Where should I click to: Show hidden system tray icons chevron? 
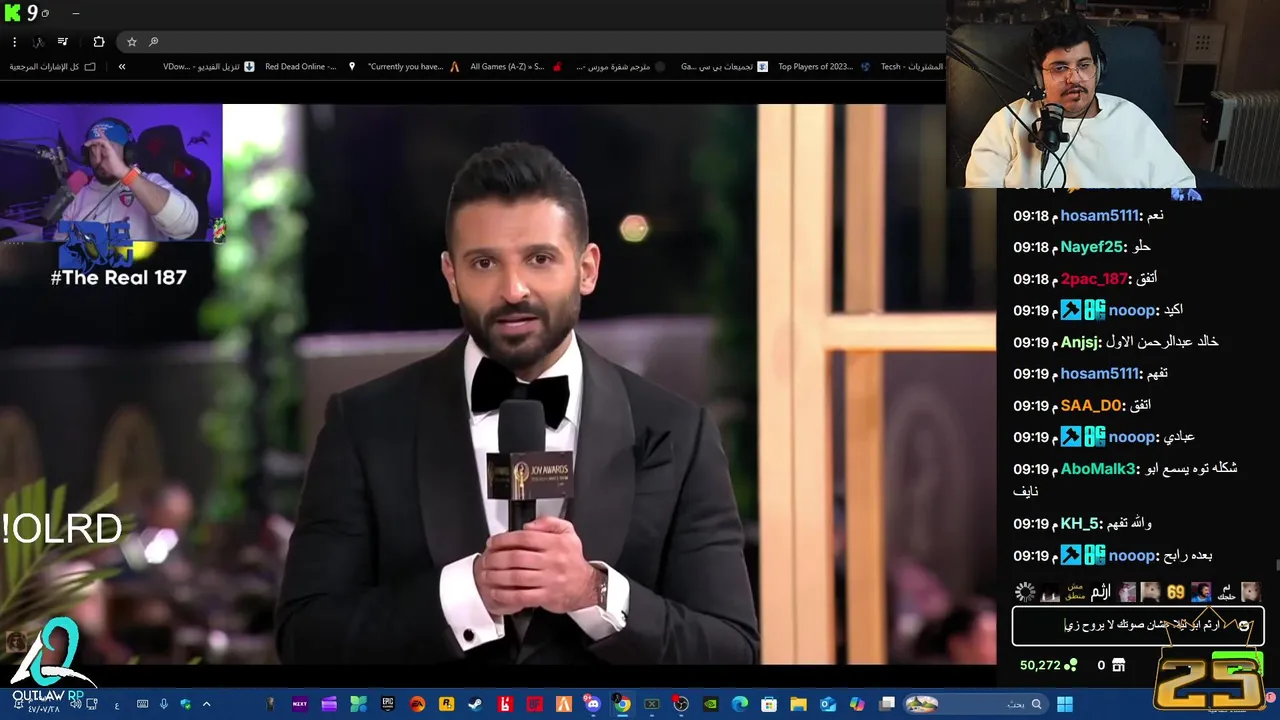tap(206, 705)
